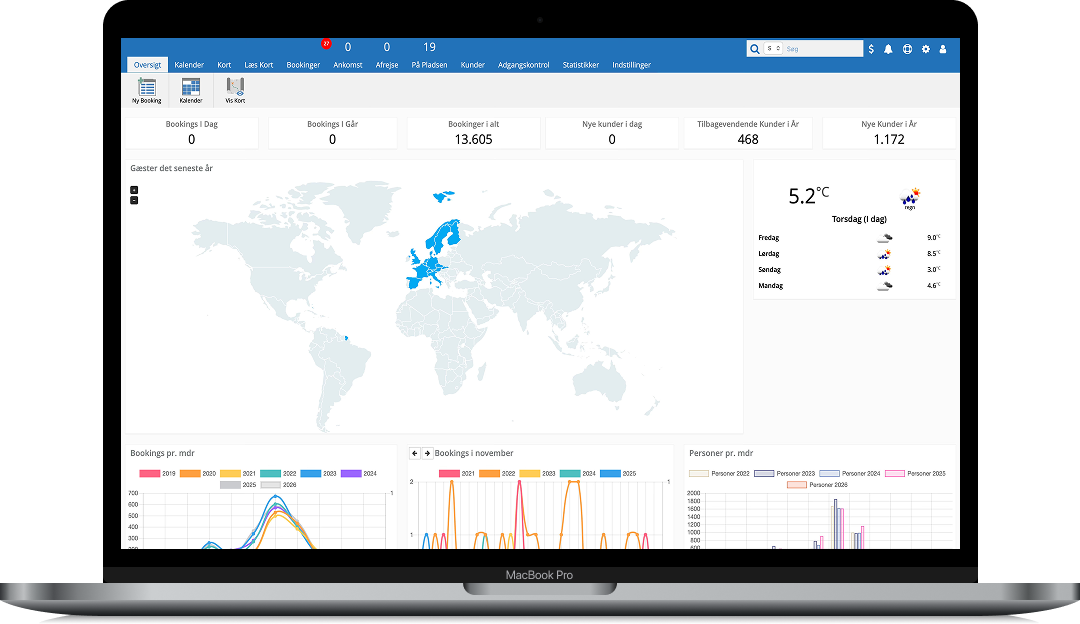Viewport: 1080px width, 624px height.
Task: Open the Indstillinger tab
Action: [632, 65]
